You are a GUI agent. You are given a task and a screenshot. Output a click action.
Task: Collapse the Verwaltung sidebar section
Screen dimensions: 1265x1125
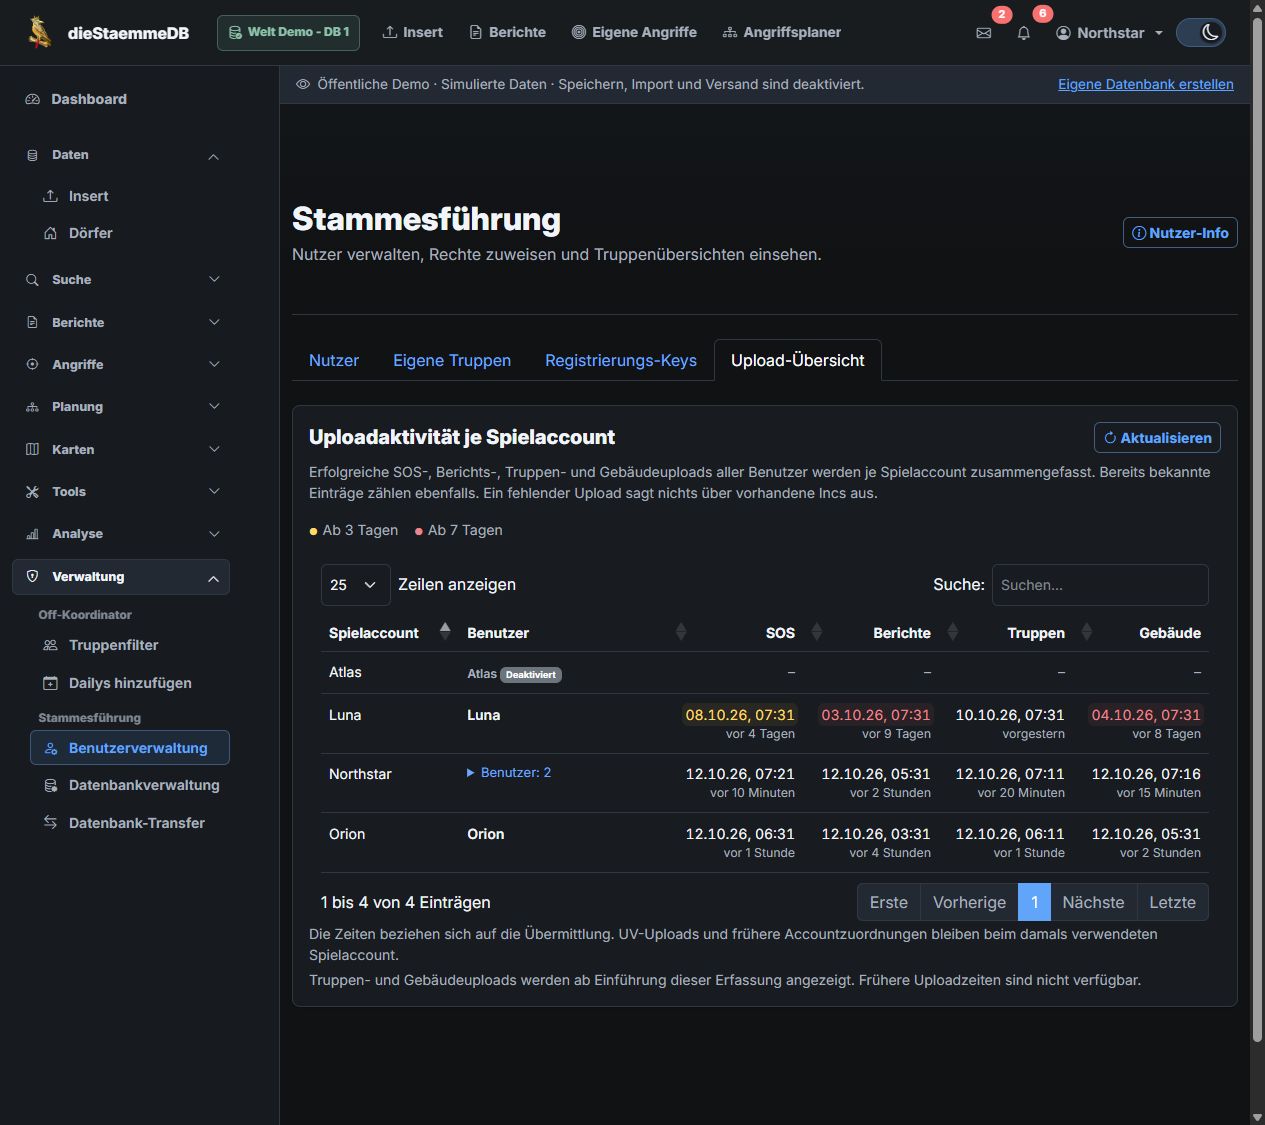pos(122,577)
